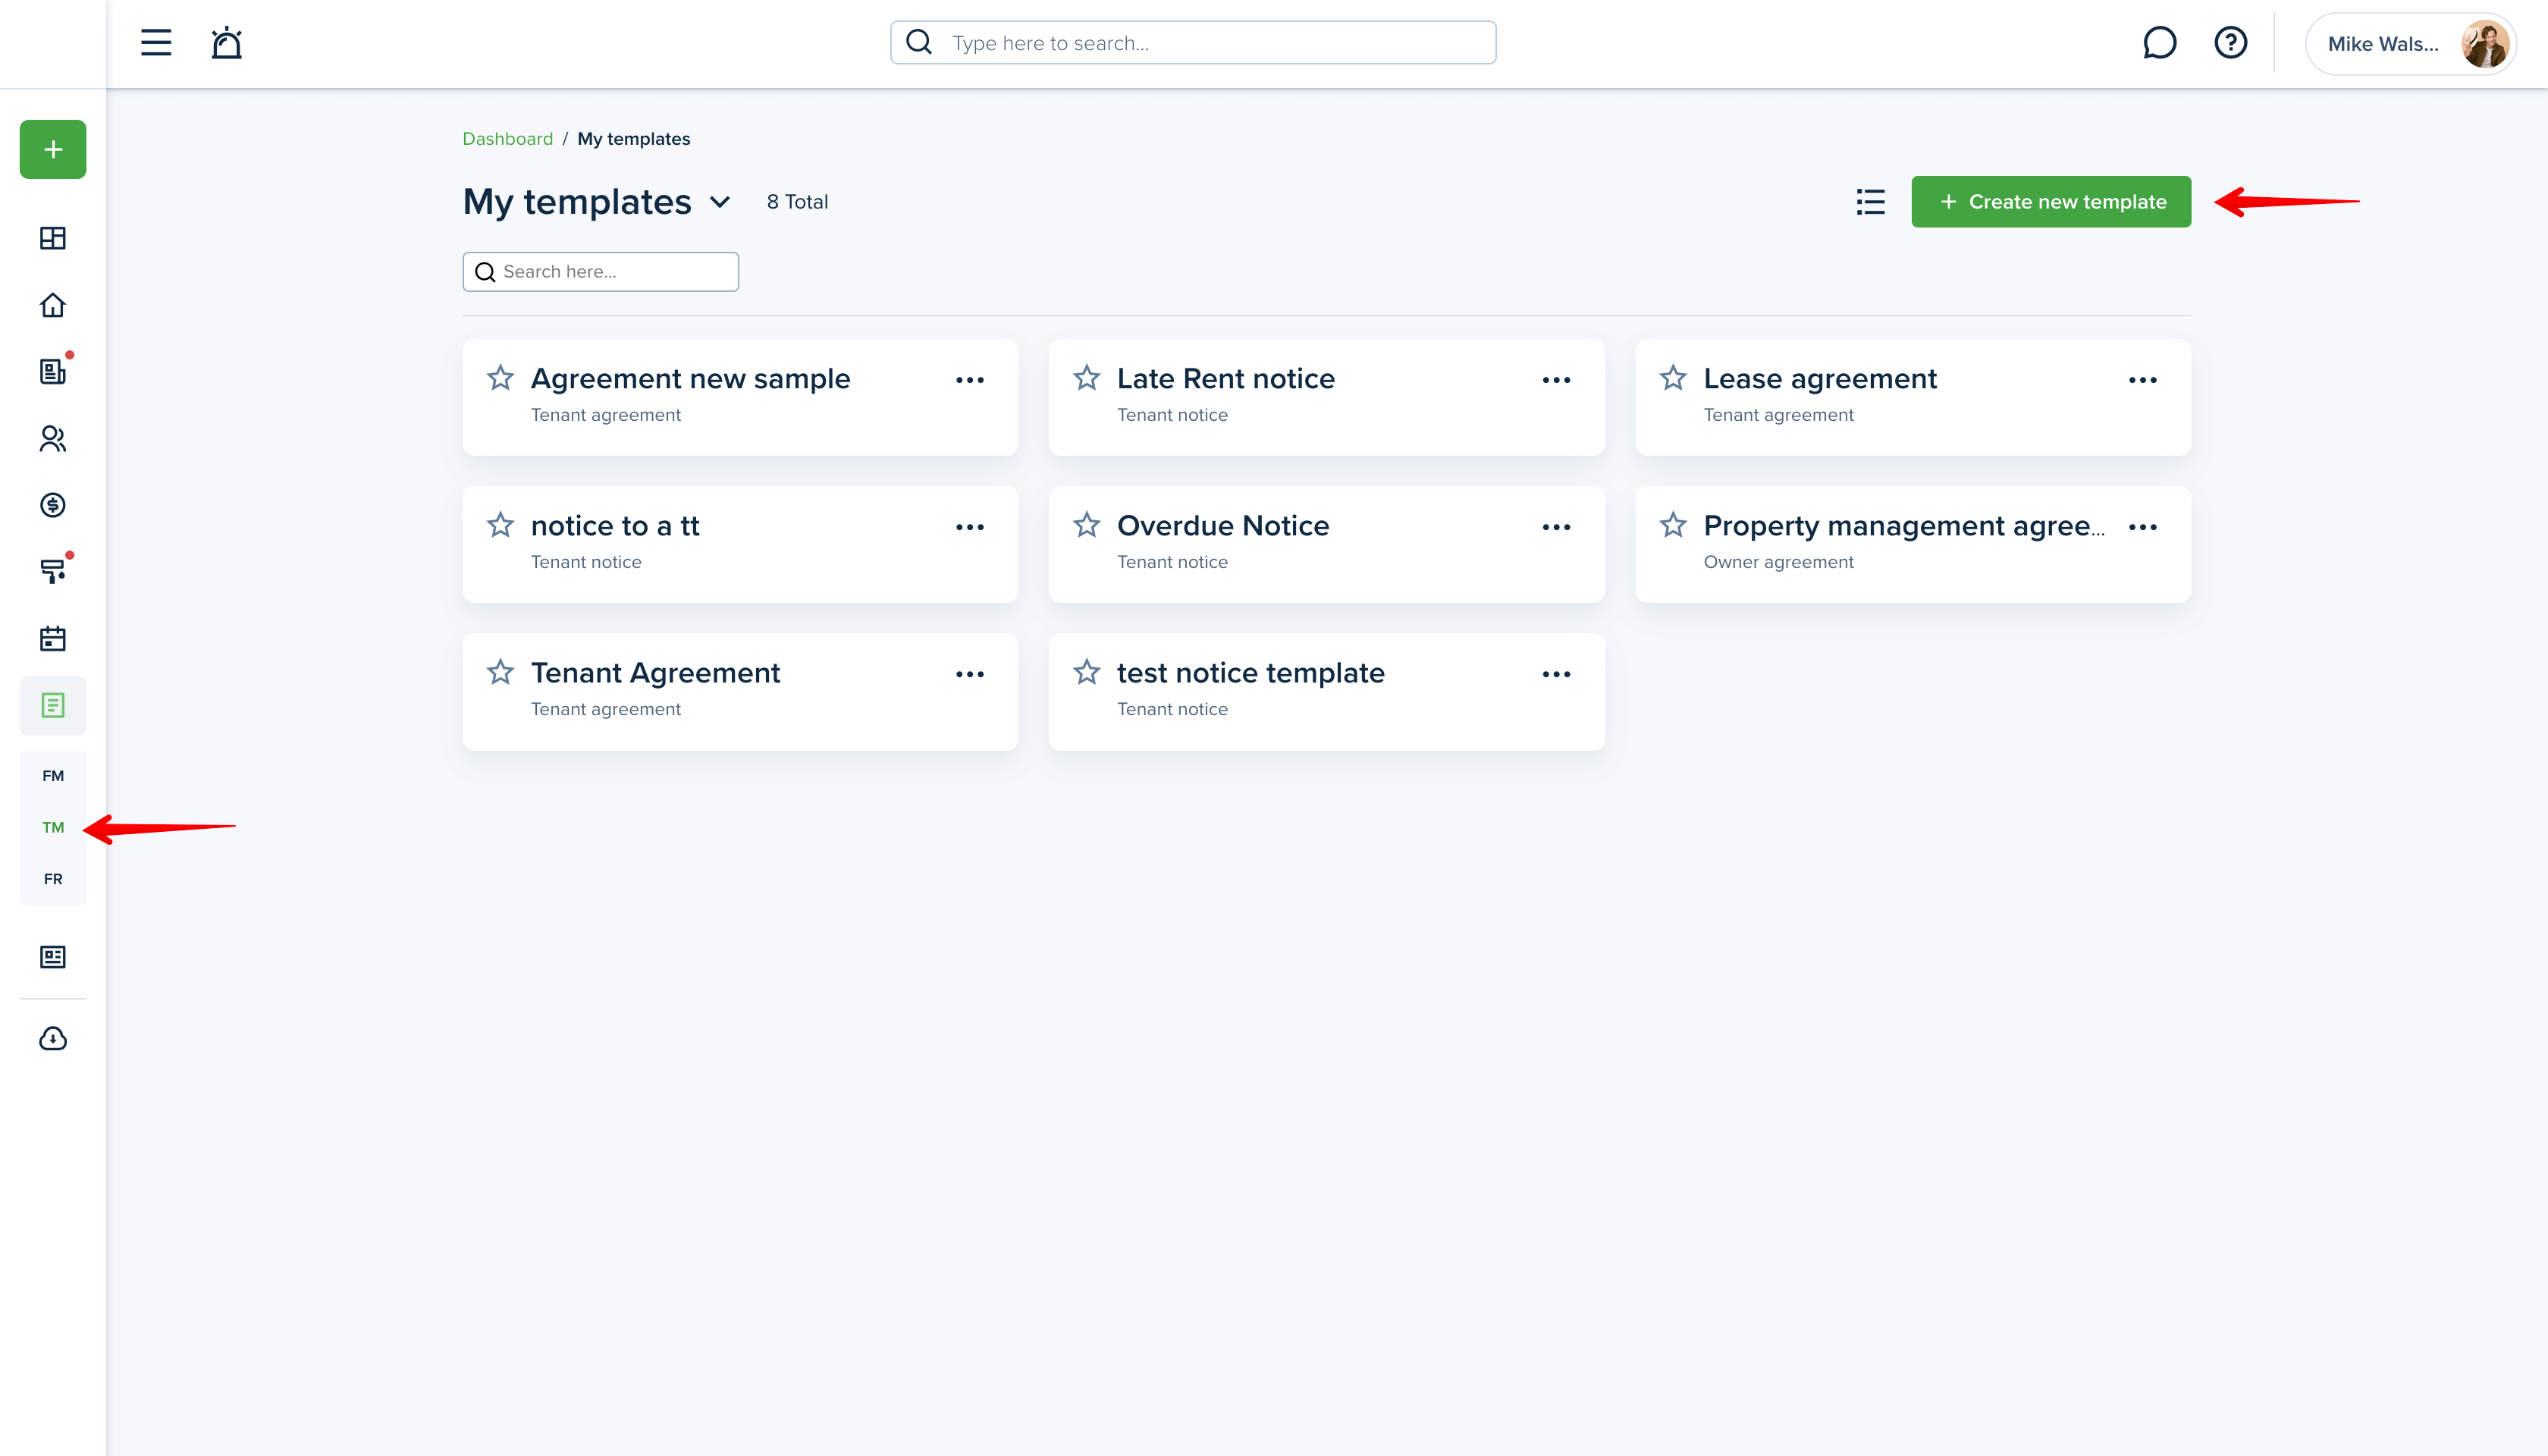Image resolution: width=2548 pixels, height=1456 pixels.
Task: Go to Dashboard breadcrumb link
Action: 507,139
